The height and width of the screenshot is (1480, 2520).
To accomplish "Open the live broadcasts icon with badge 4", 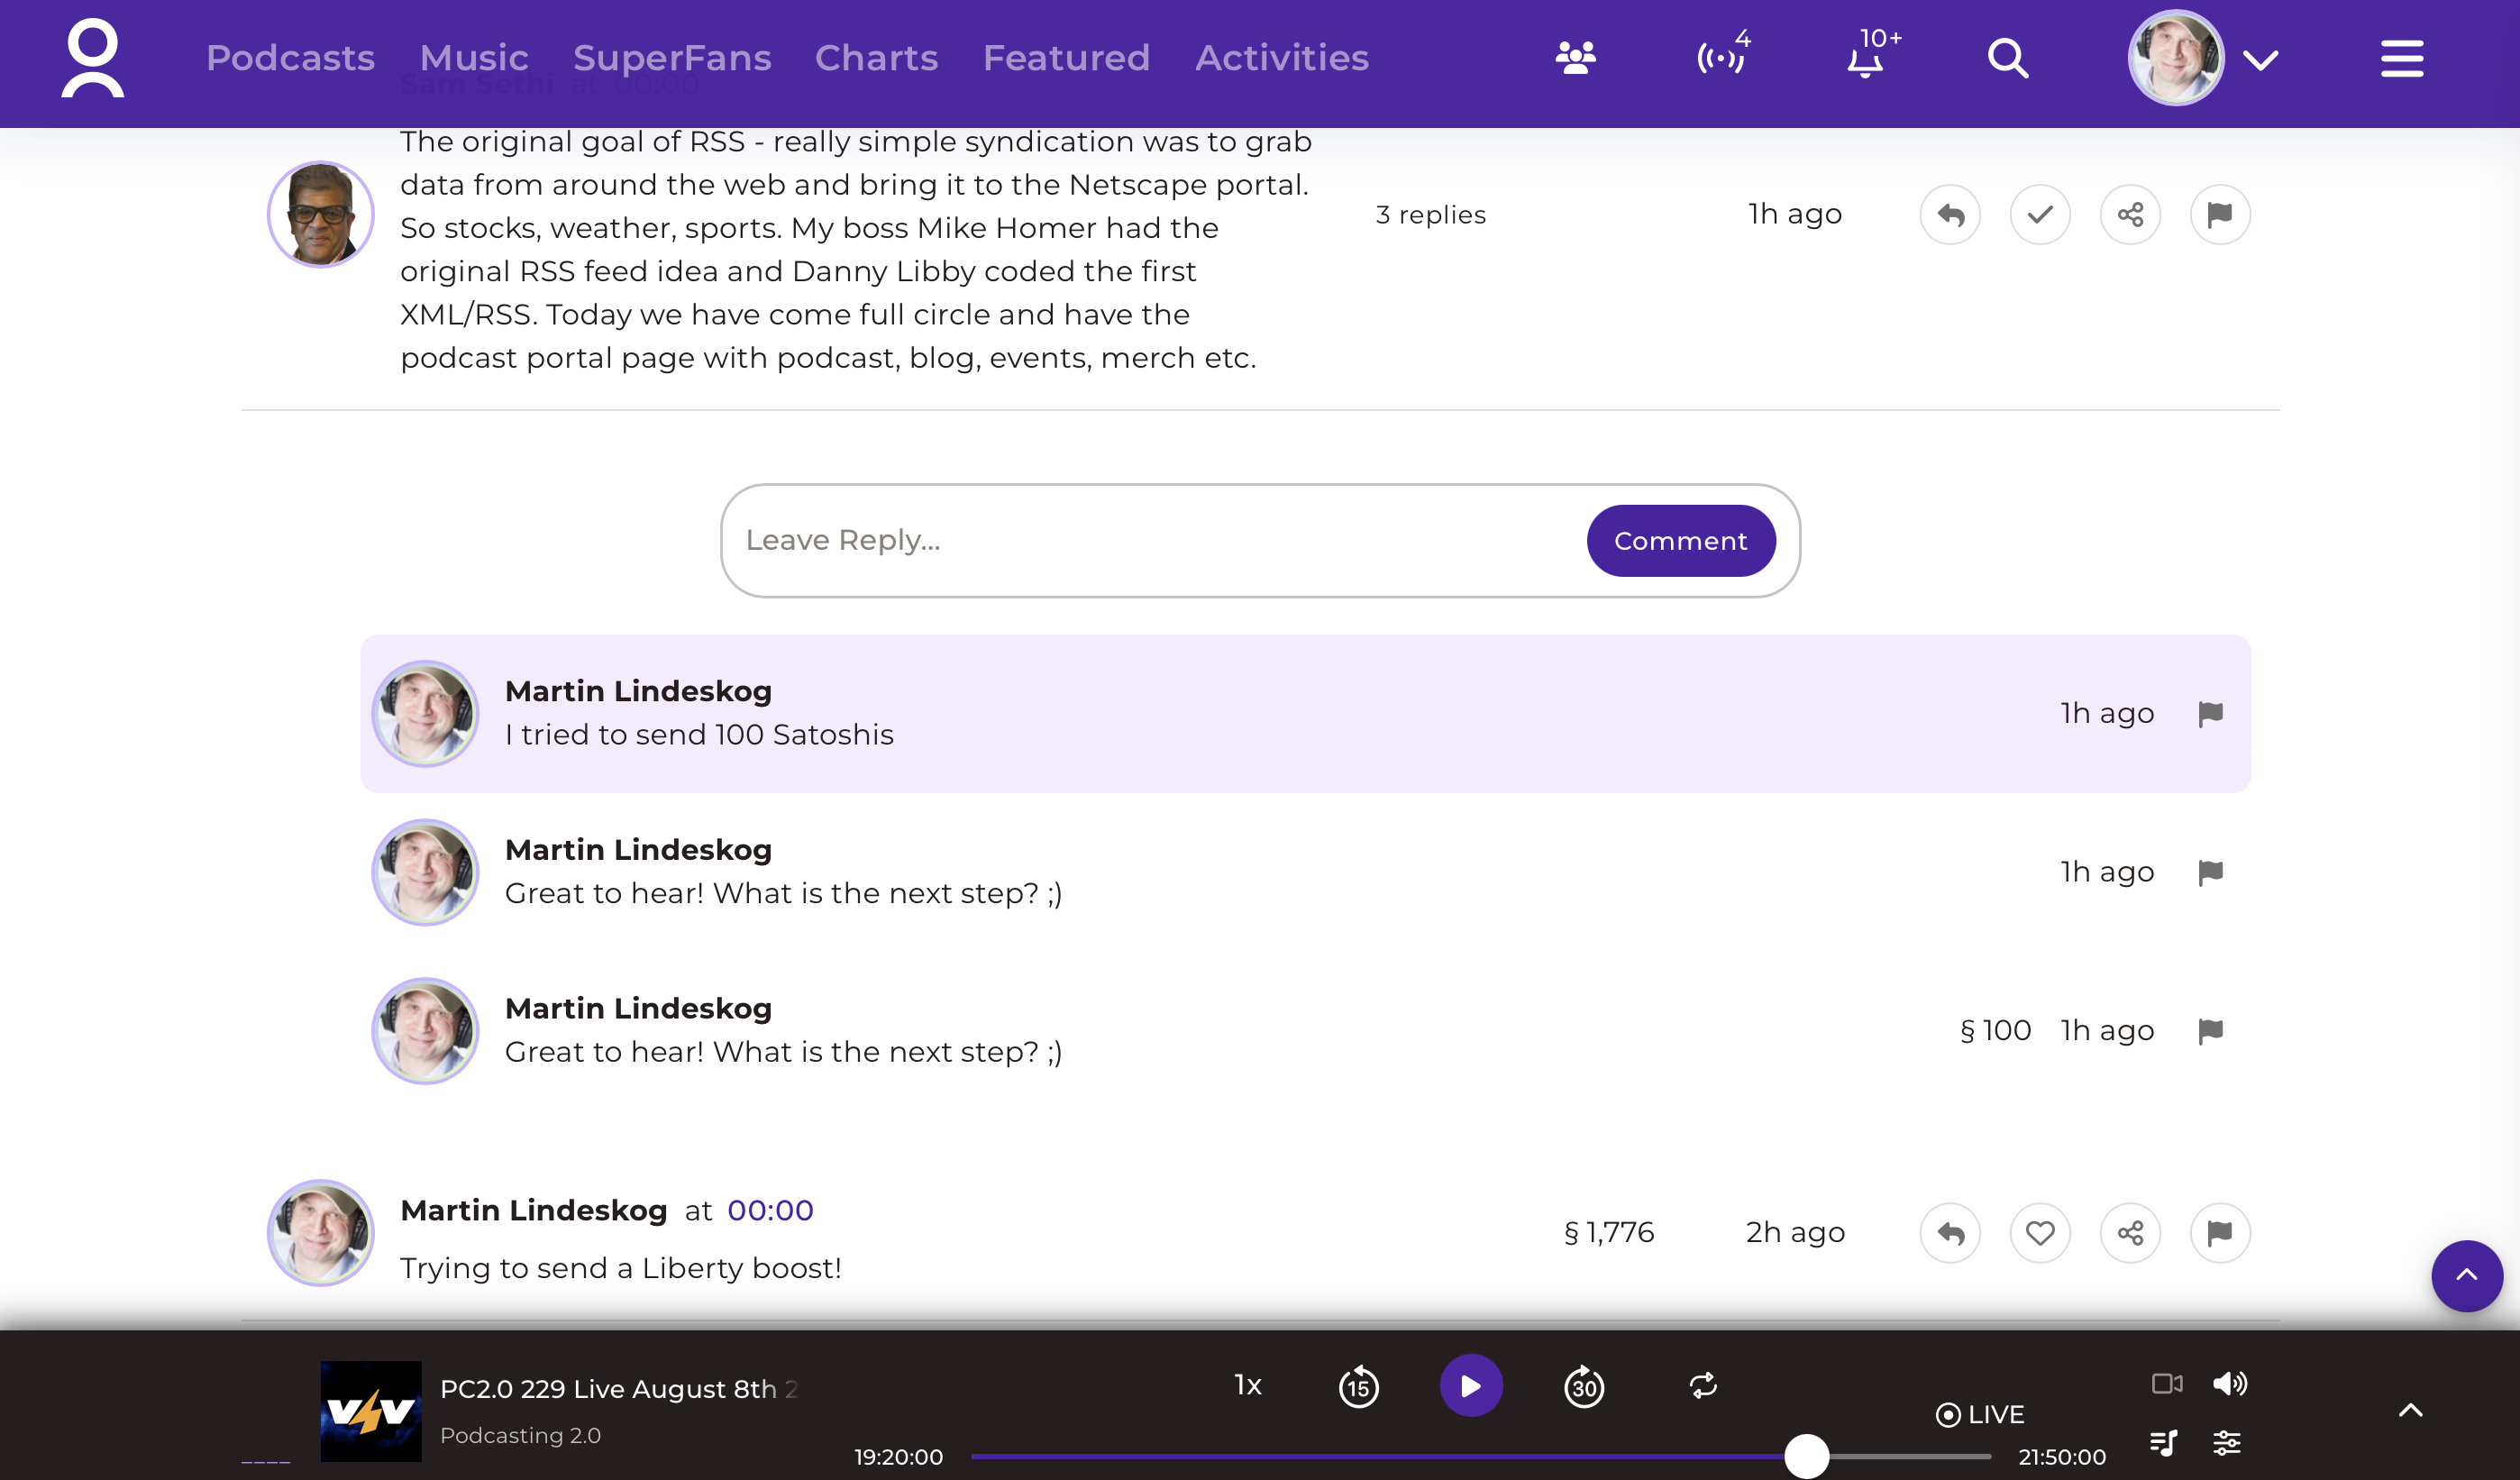I will pos(1721,58).
